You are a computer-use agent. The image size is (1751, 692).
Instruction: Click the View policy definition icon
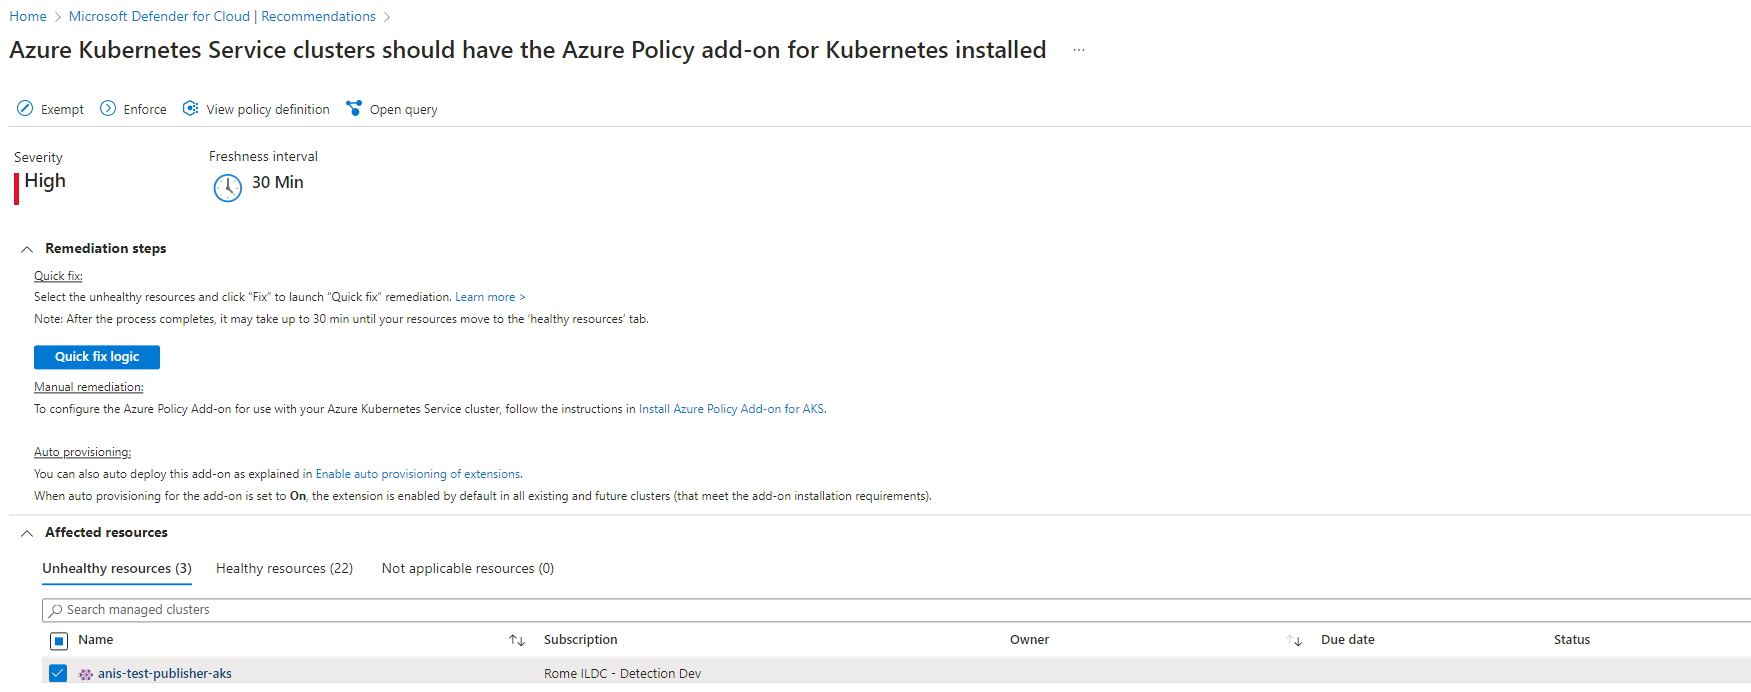point(190,109)
